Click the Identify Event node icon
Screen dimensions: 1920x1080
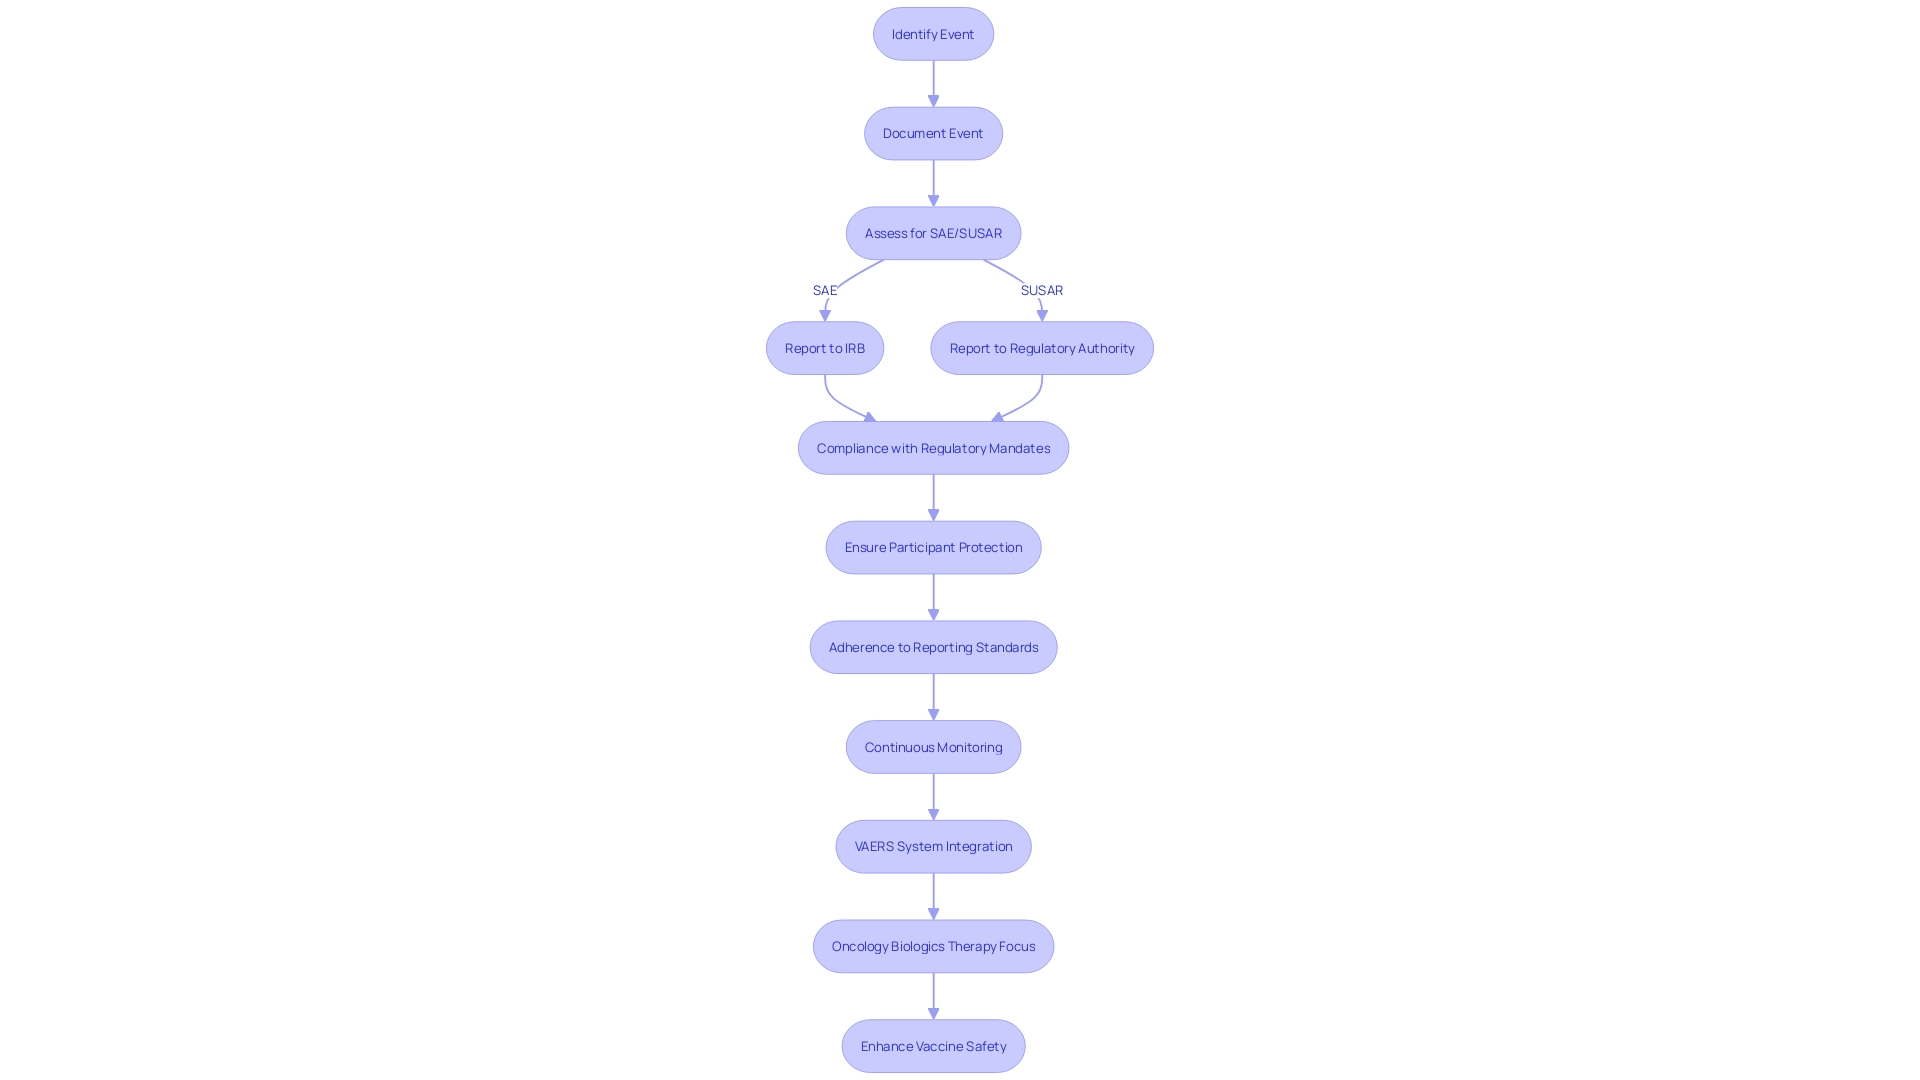coord(932,33)
